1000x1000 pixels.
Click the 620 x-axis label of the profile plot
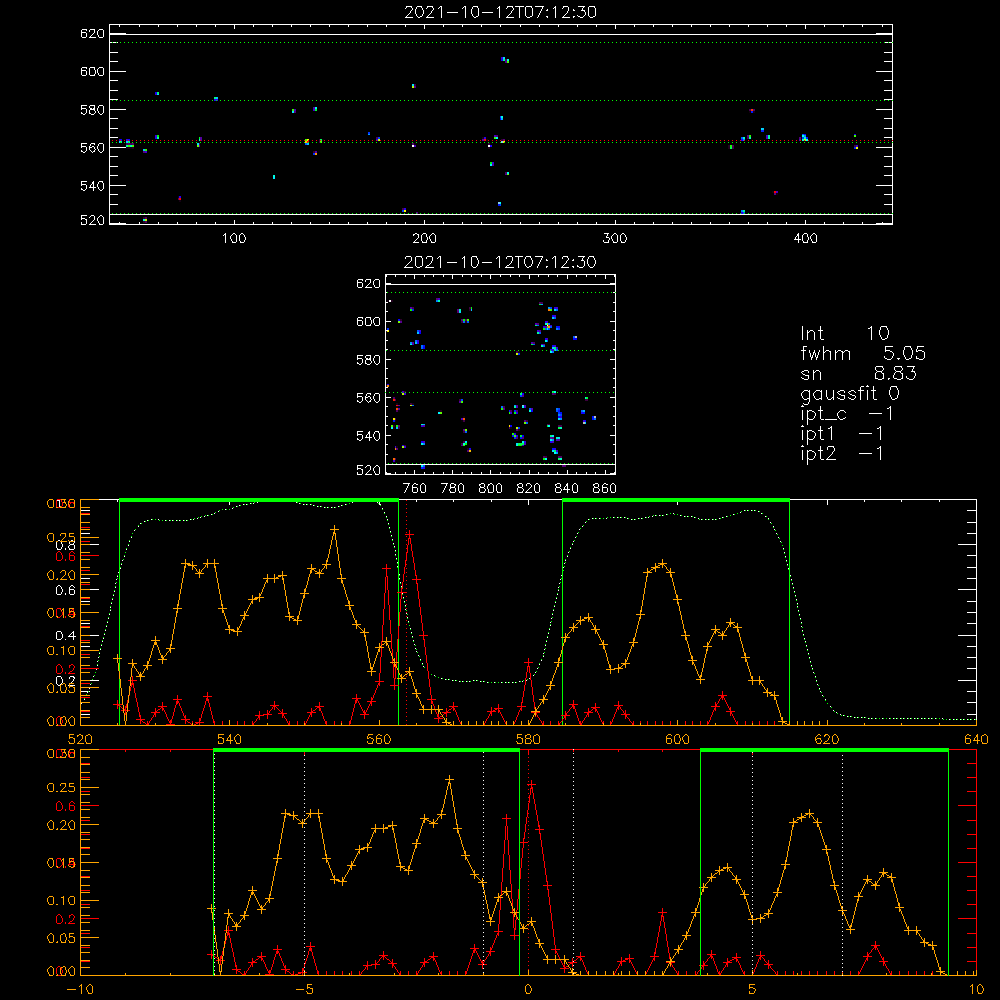tap(827, 739)
